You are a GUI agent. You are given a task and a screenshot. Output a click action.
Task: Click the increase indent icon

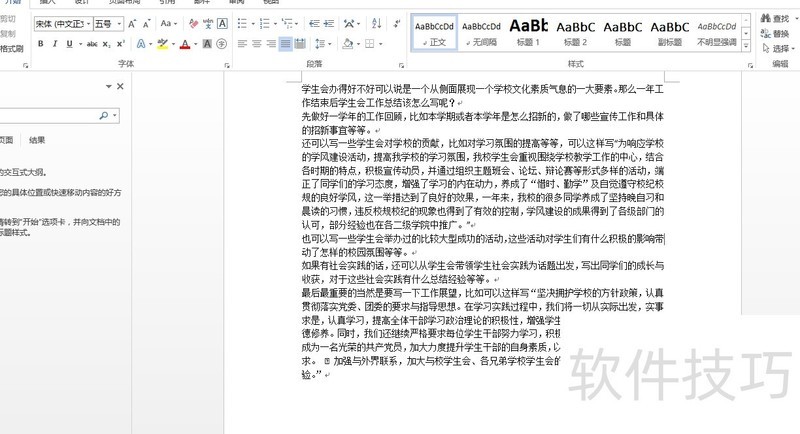coord(326,24)
